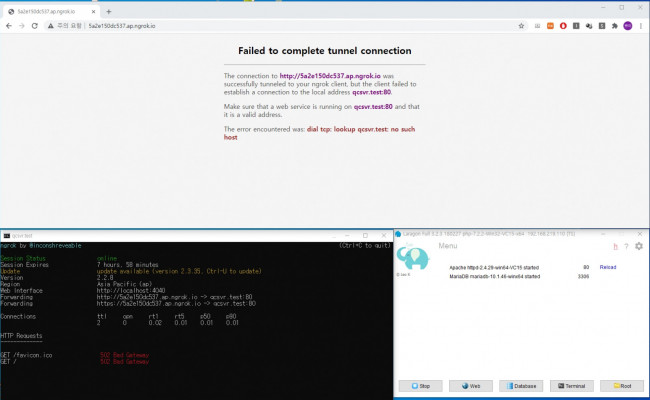The height and width of the screenshot is (400, 650).
Task: Click the browser forward arrow
Action: point(22,26)
